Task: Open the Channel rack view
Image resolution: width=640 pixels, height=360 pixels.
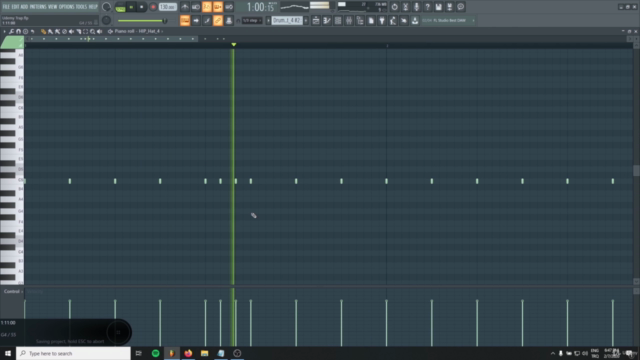Action: 338,20
